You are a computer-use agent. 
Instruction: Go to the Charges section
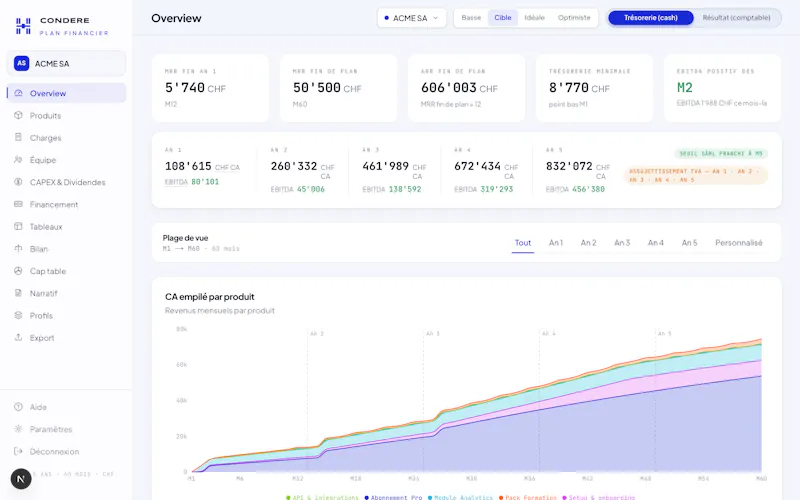[66, 138]
